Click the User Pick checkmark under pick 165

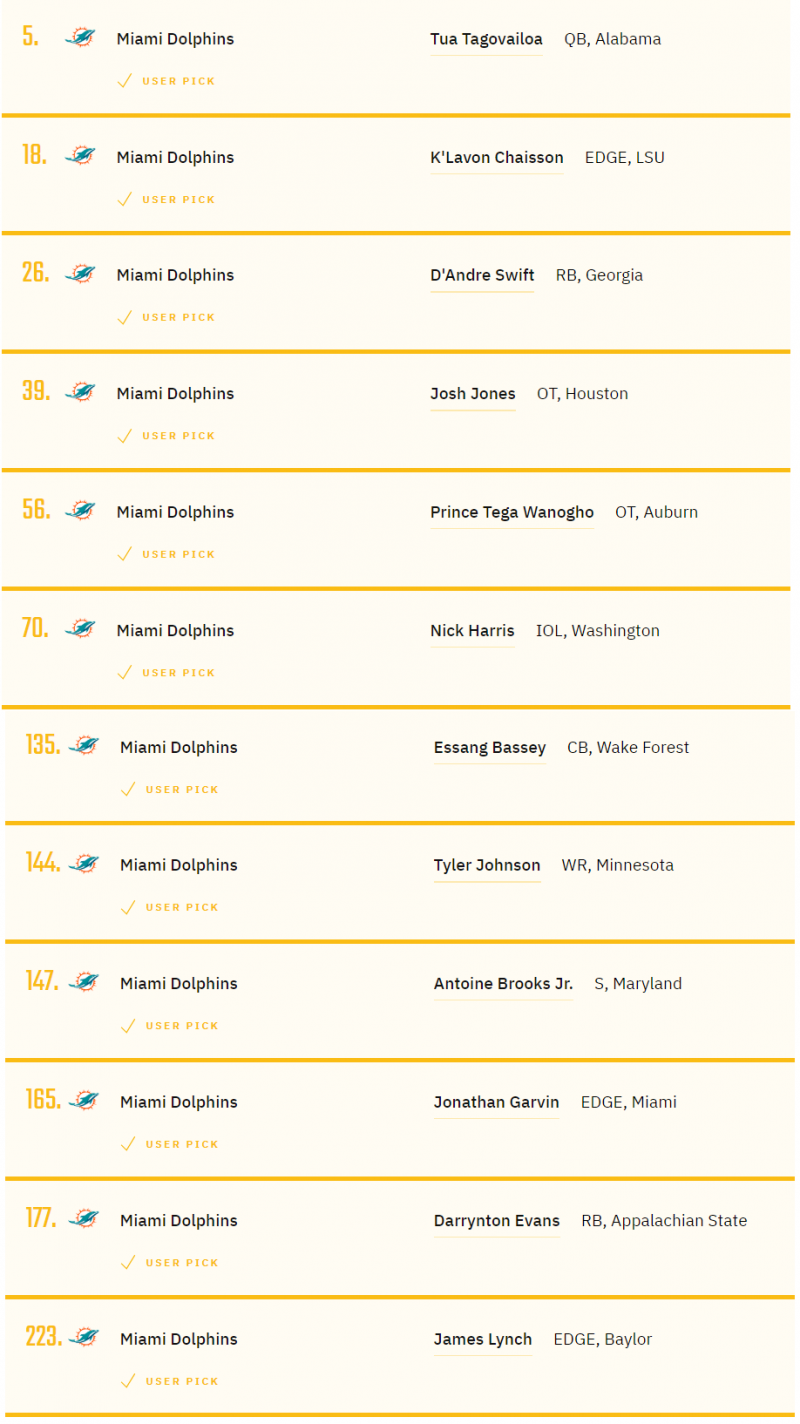point(128,1144)
